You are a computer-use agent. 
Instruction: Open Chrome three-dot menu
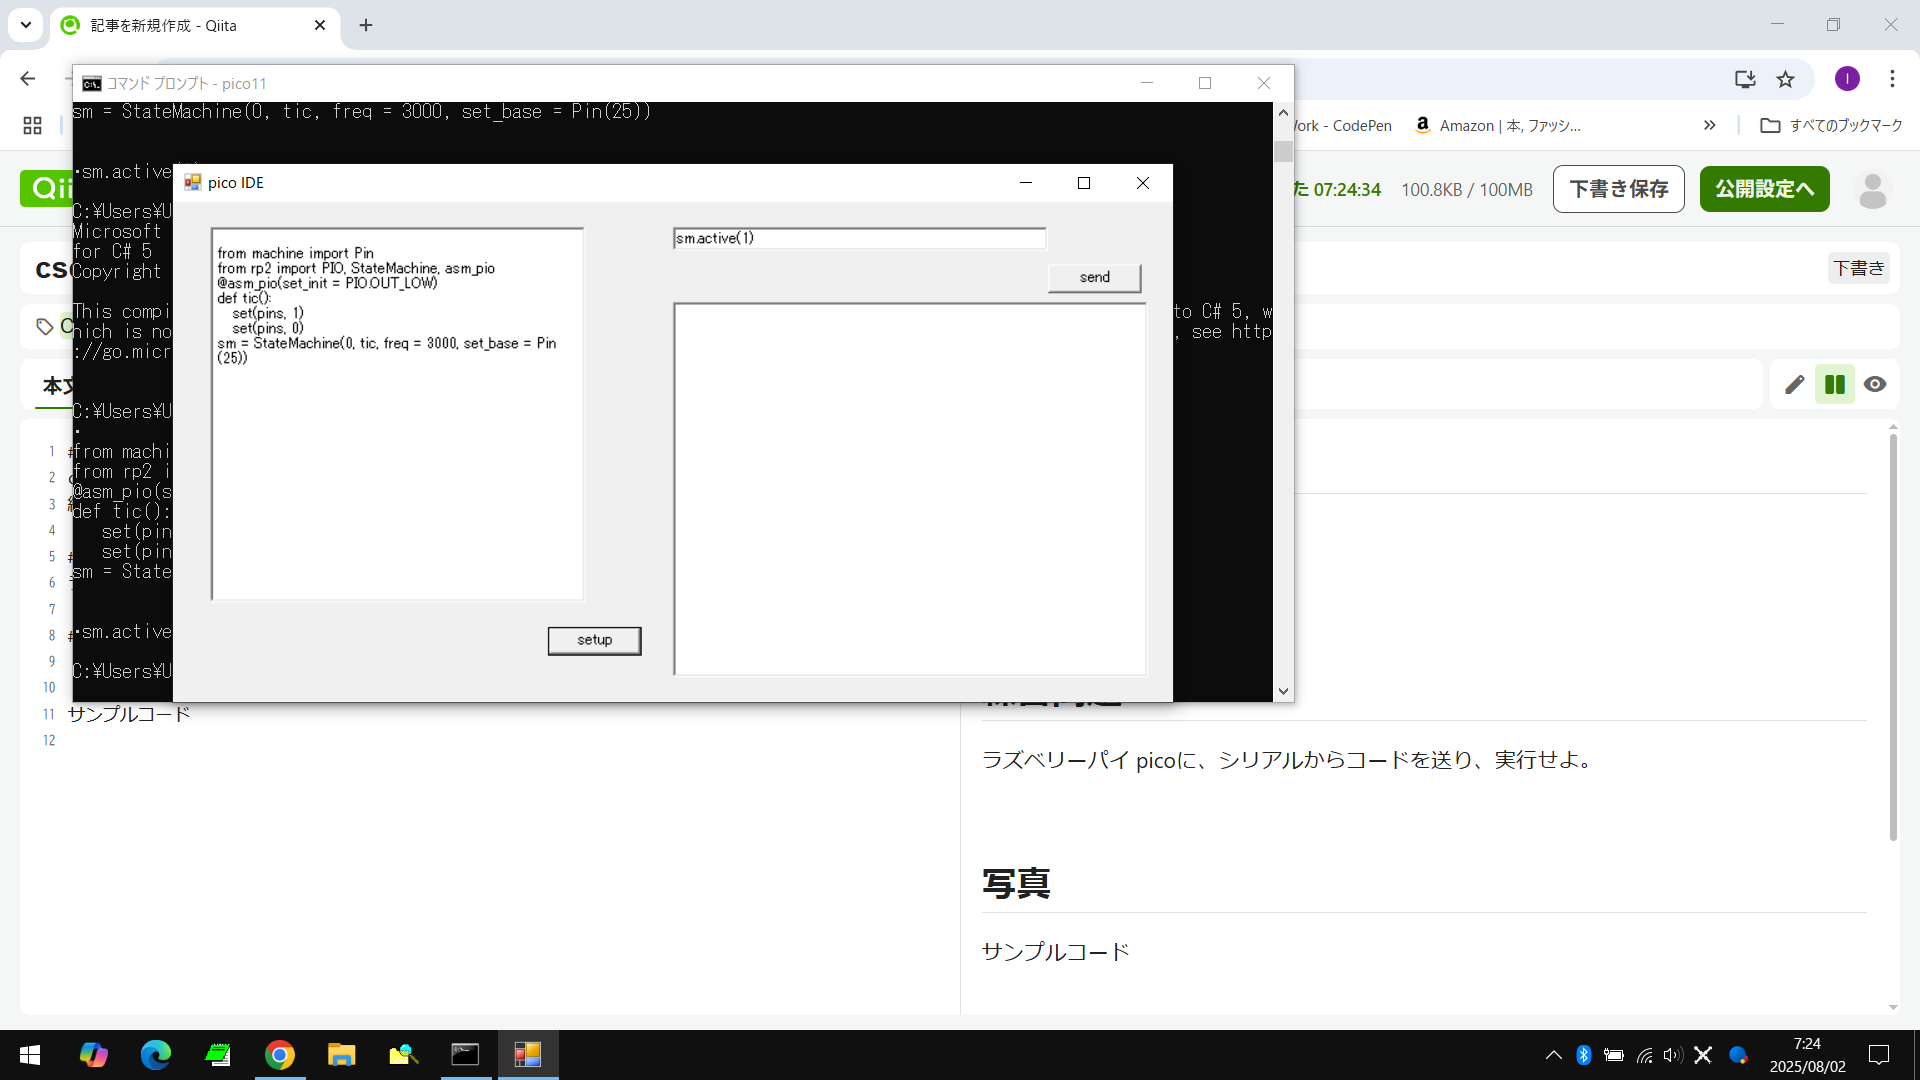coord(1892,79)
